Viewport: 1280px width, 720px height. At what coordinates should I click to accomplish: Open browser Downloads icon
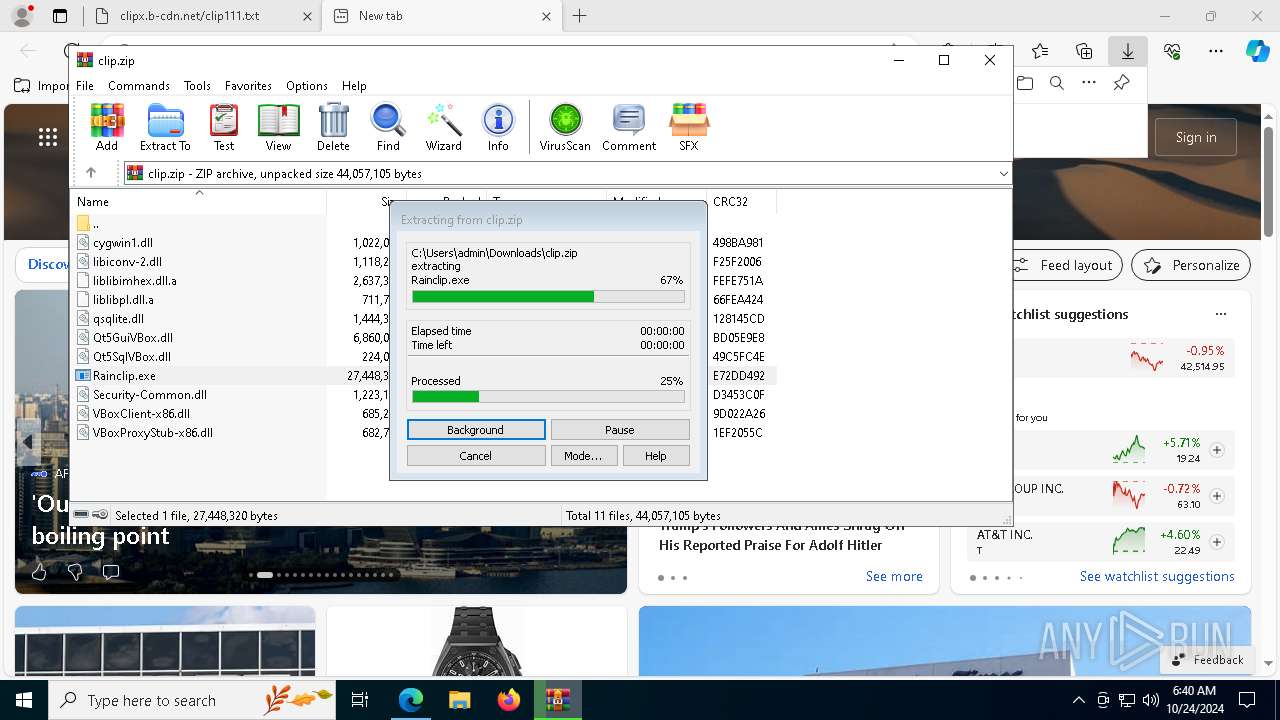tap(1128, 51)
